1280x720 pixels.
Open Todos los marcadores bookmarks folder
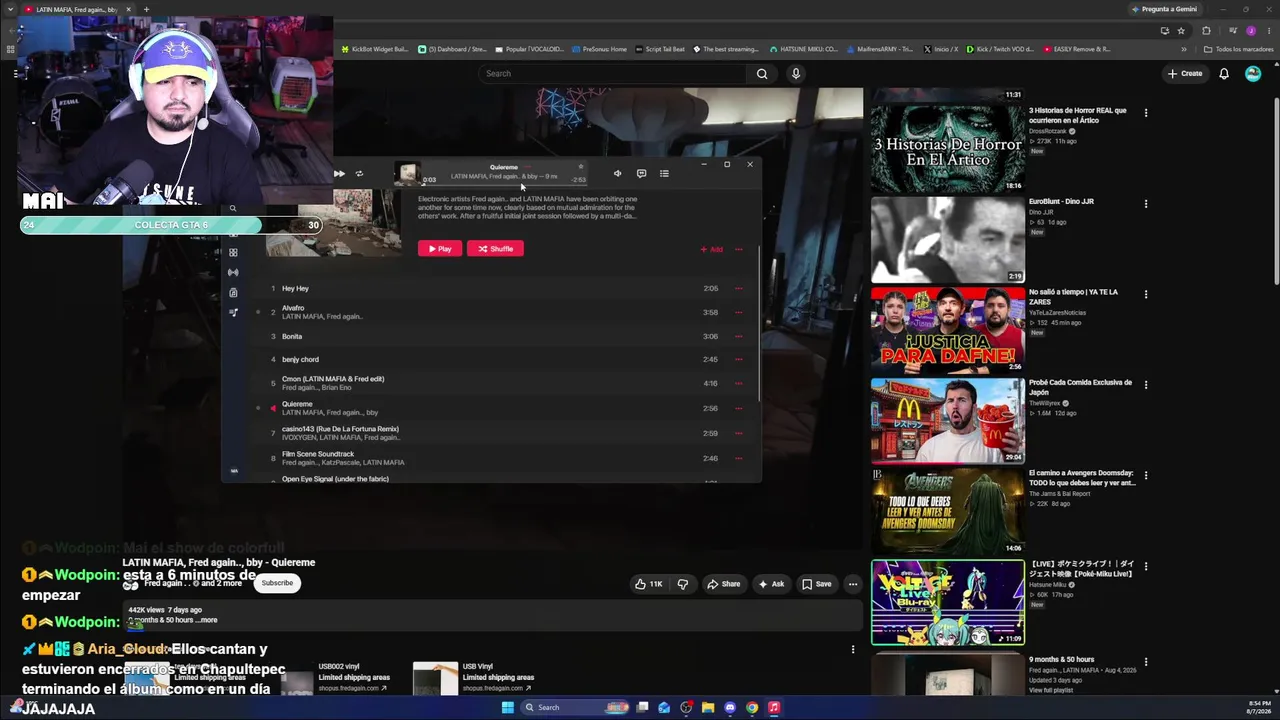[x=1238, y=49]
